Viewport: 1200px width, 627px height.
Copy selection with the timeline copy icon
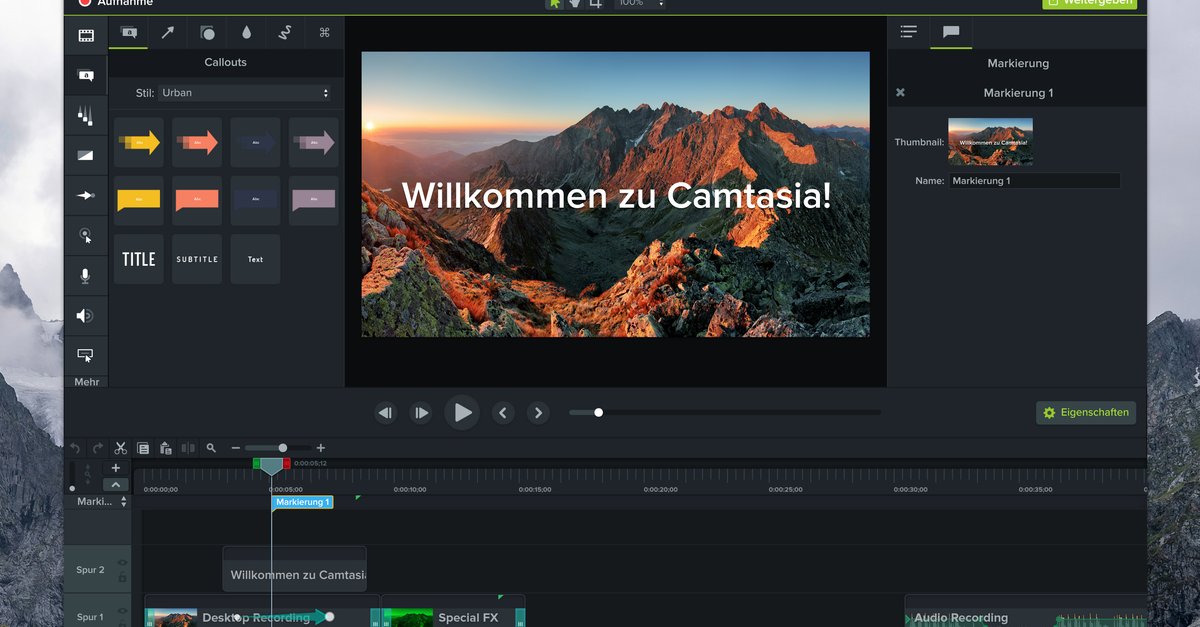point(143,448)
